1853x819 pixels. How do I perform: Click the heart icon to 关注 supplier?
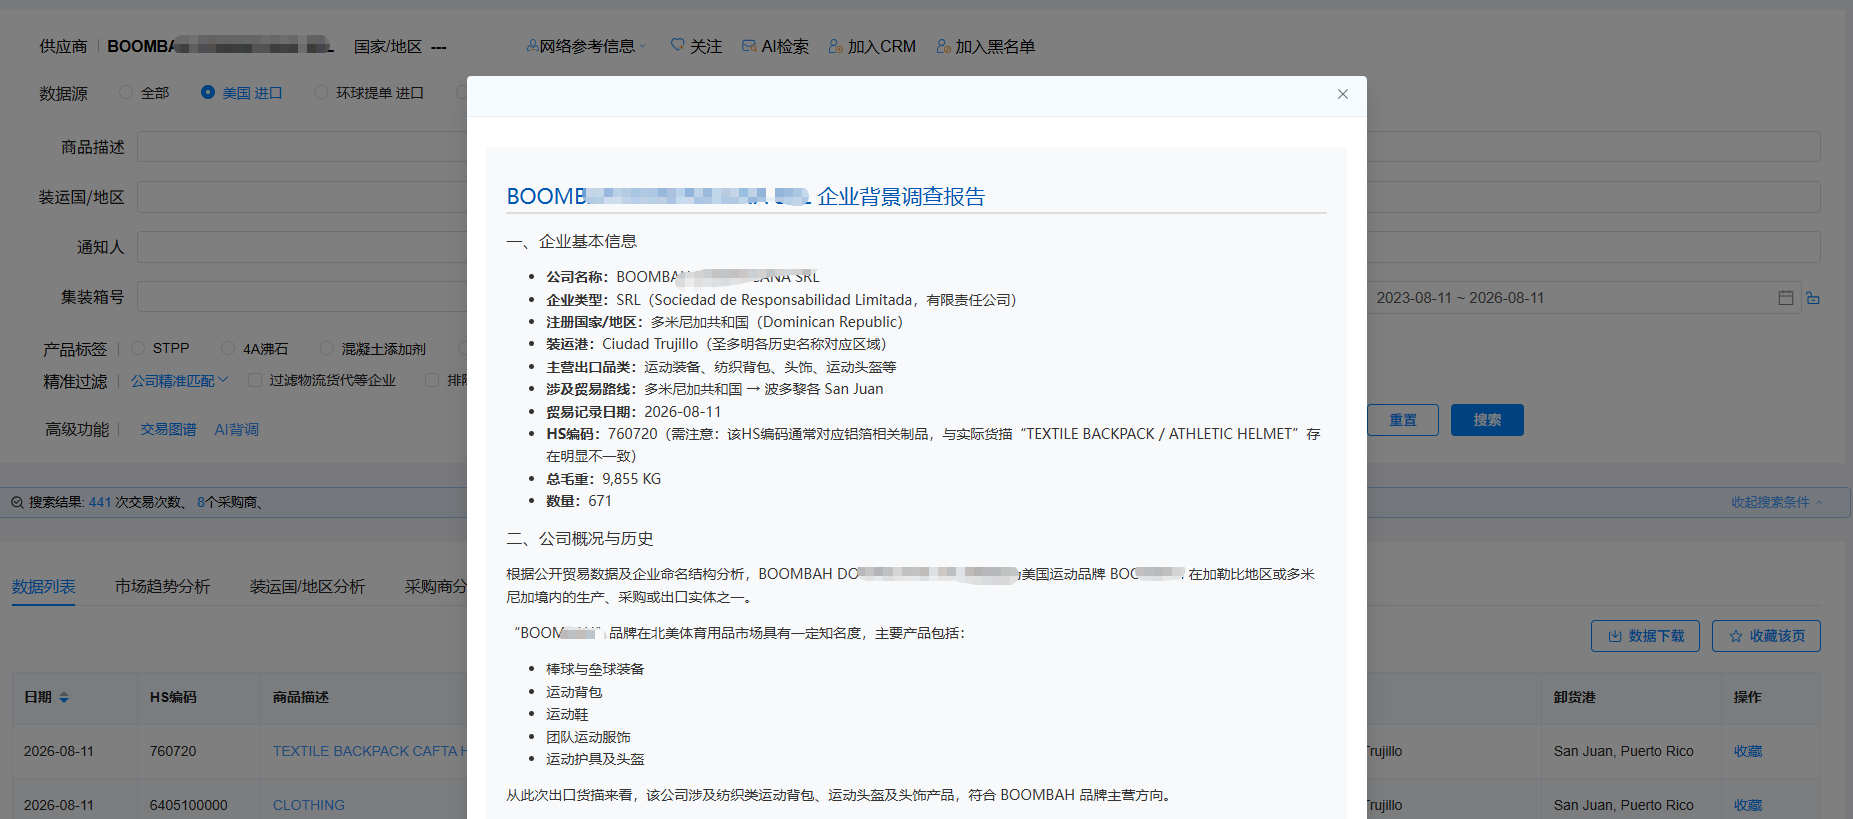click(x=678, y=45)
